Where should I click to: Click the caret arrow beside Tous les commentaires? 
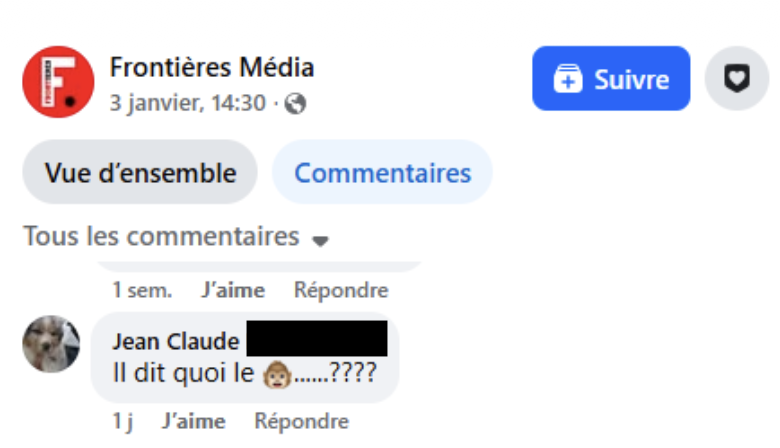point(320,240)
